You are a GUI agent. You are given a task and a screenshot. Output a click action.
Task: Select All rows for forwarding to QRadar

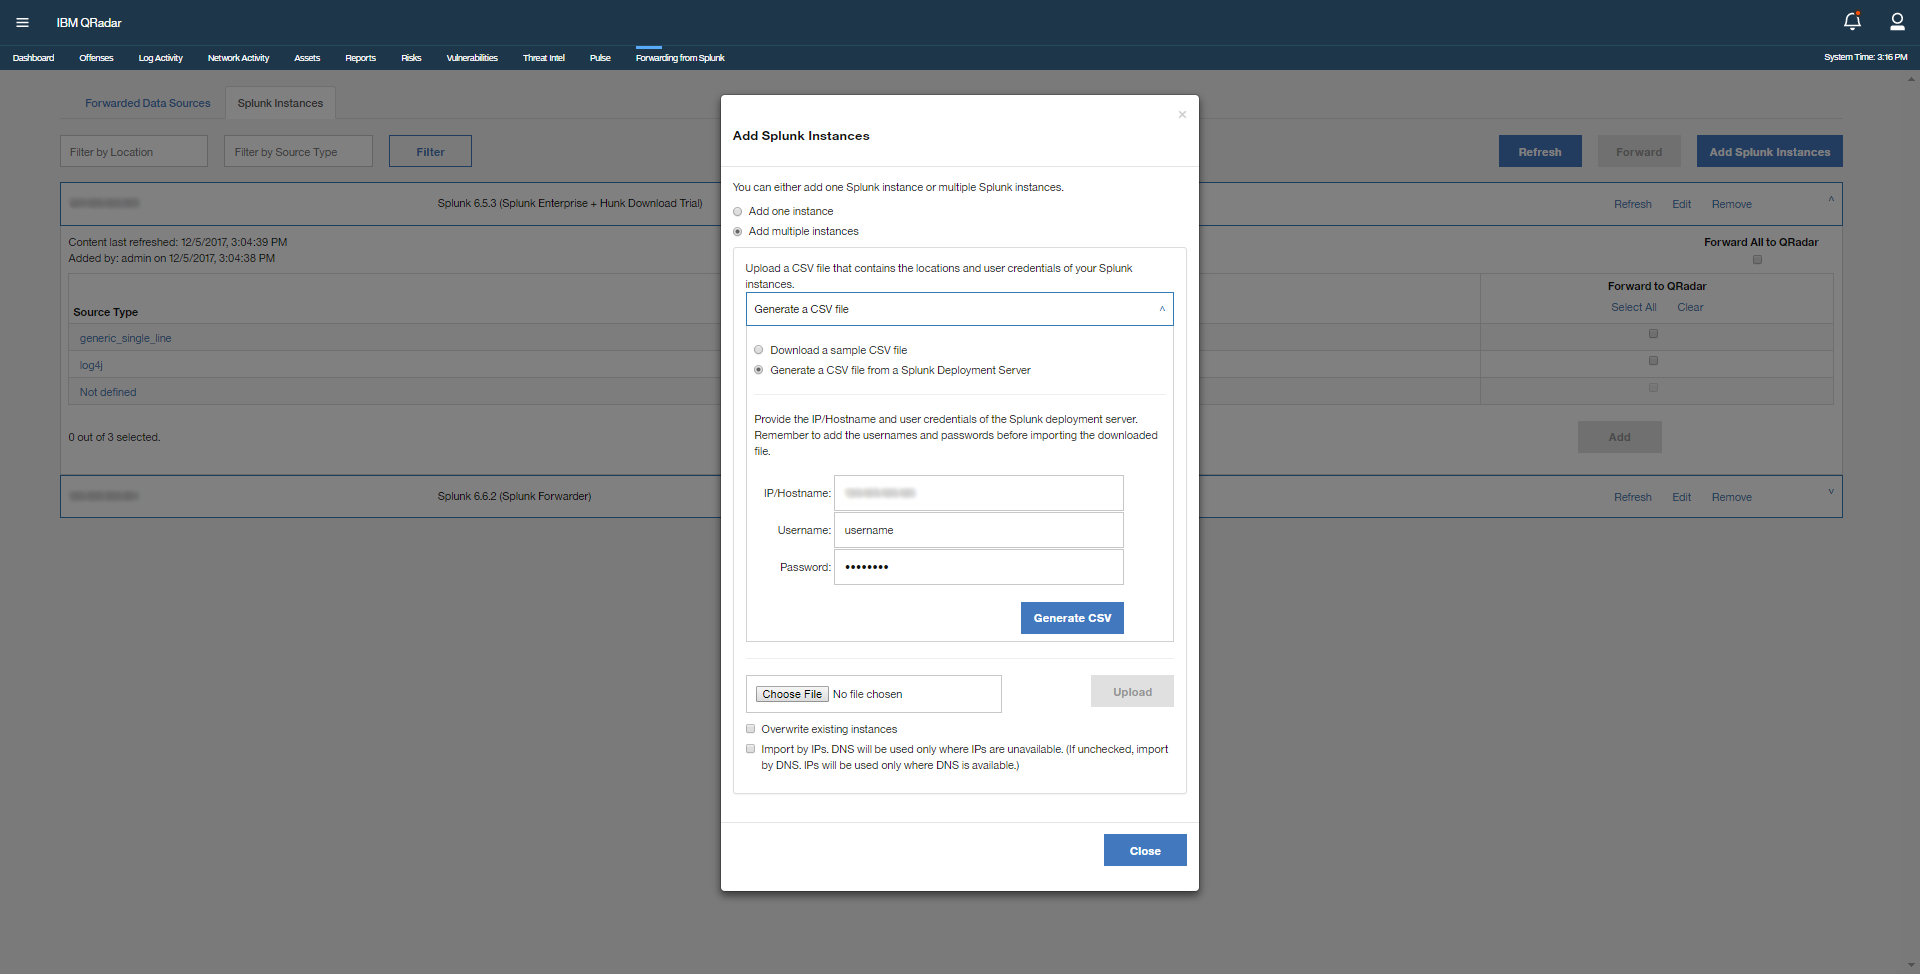point(1633,307)
